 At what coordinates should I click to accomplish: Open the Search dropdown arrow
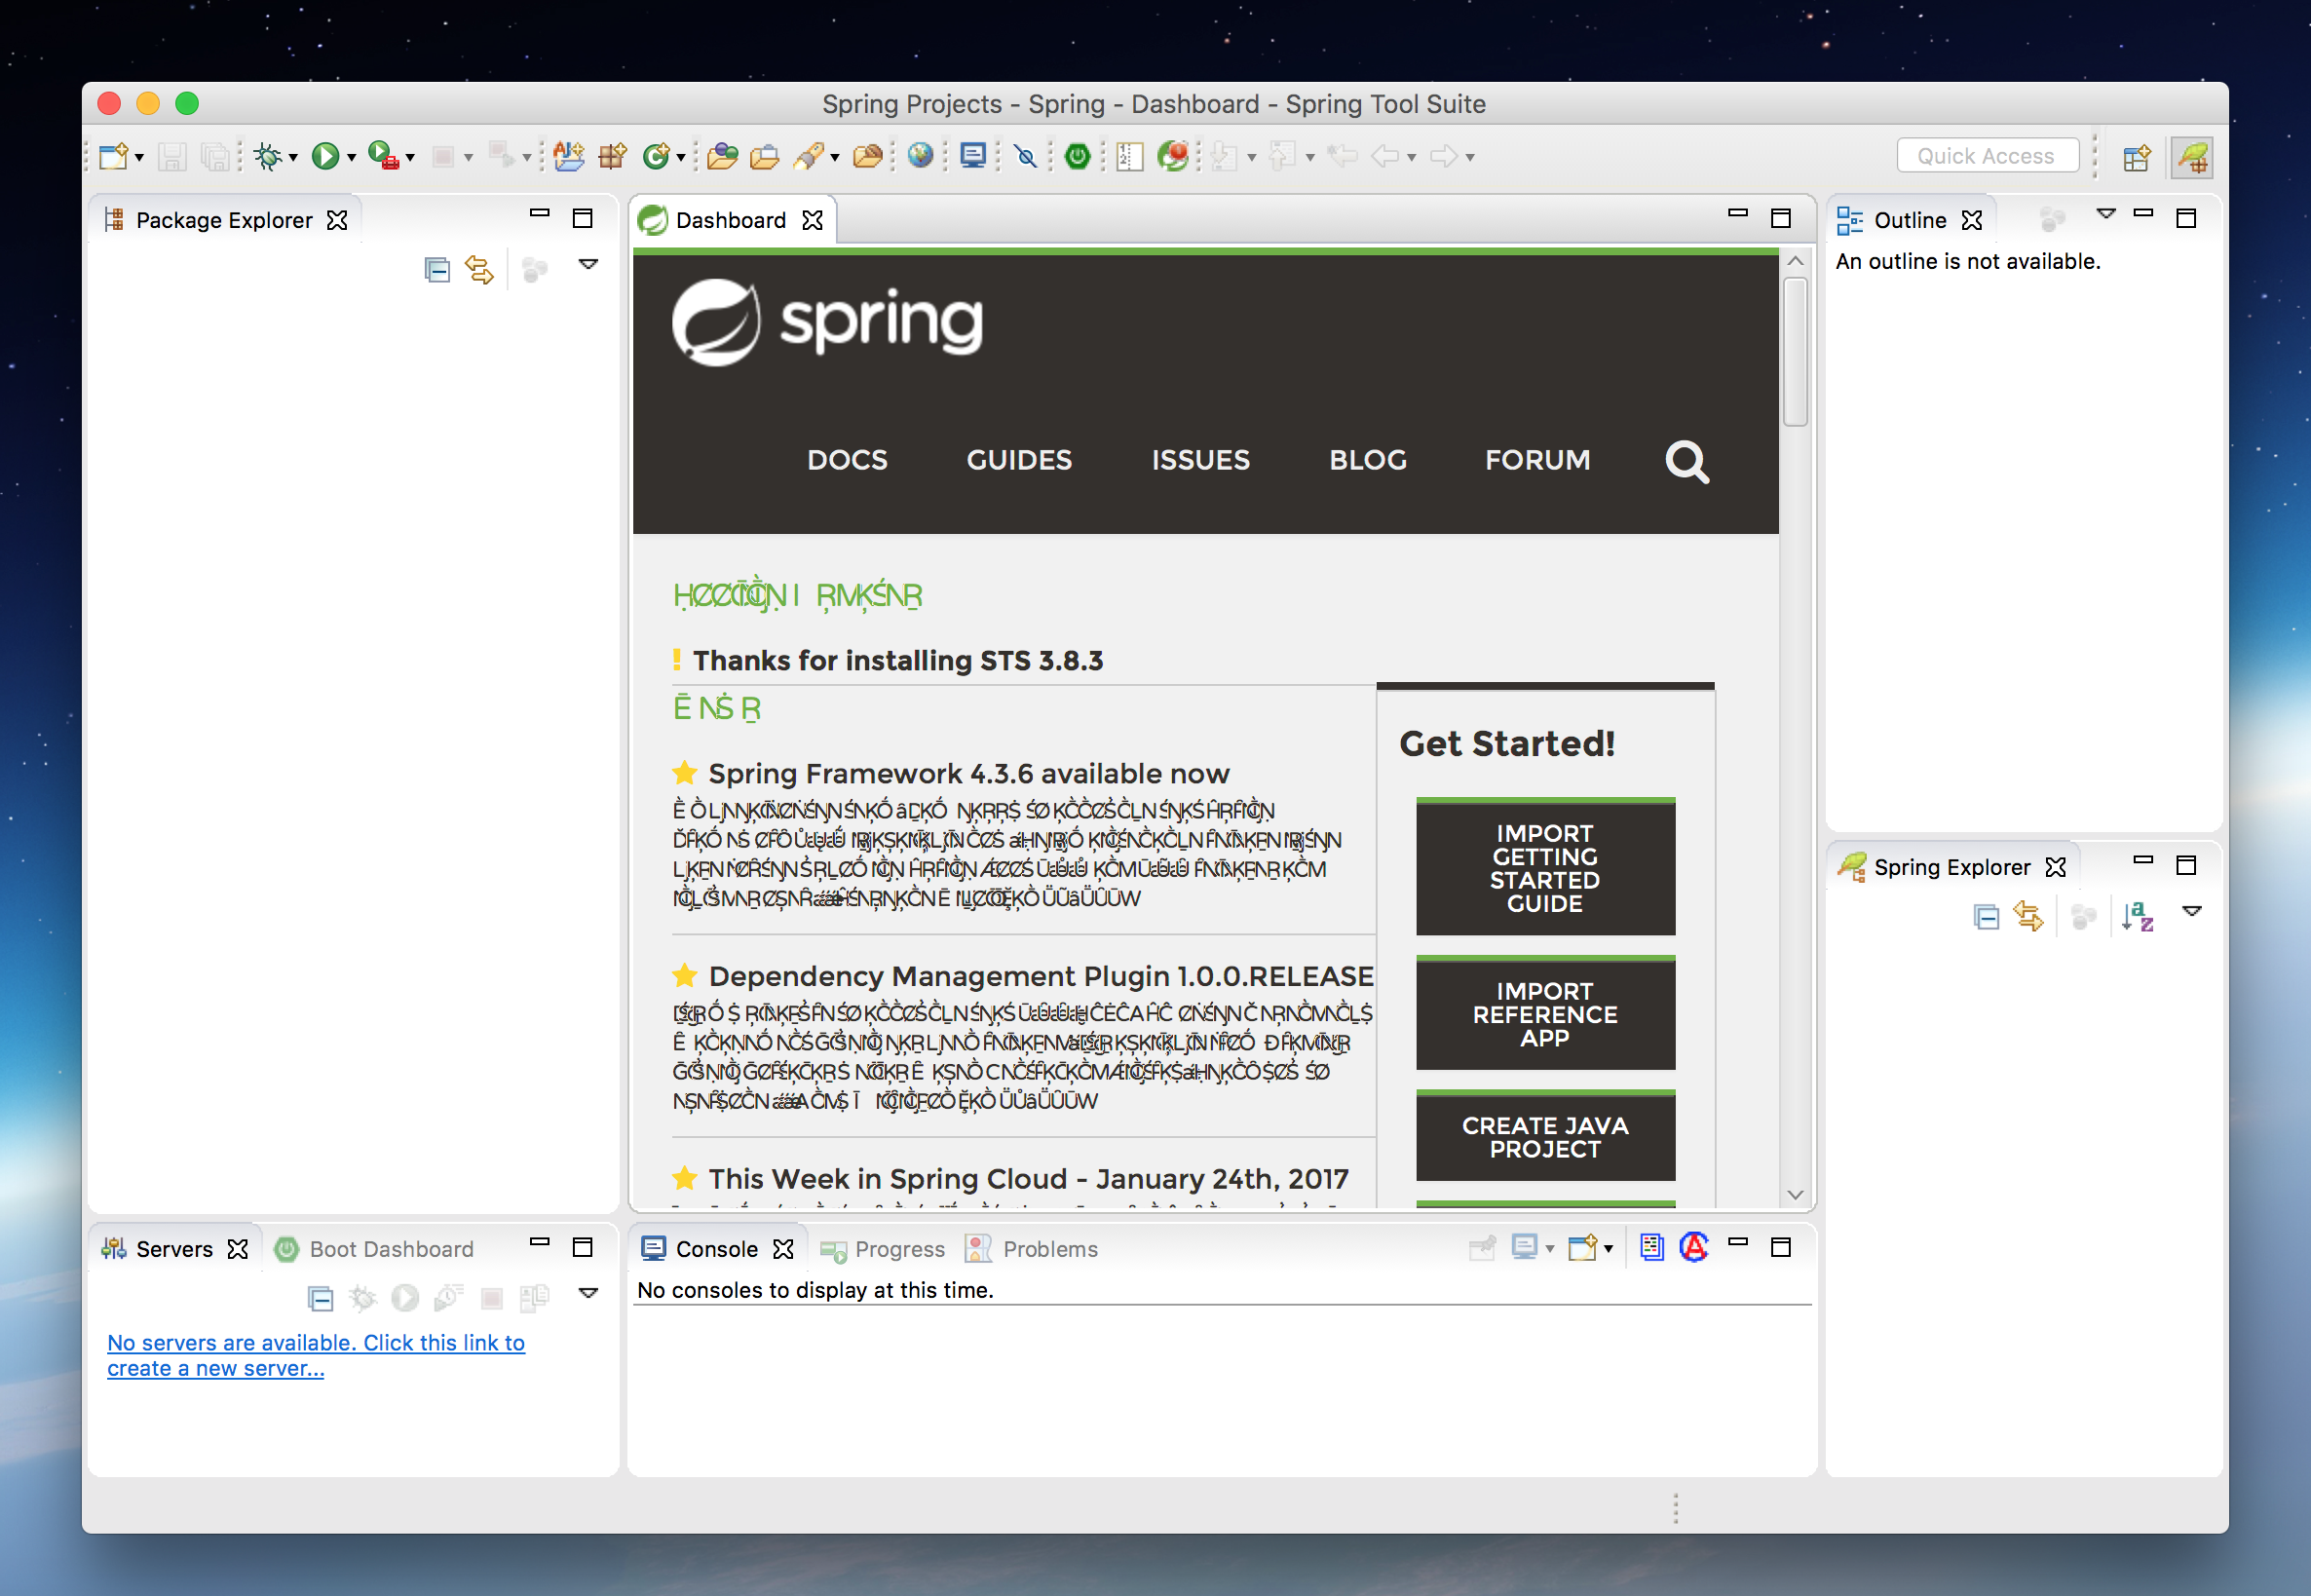coord(834,158)
